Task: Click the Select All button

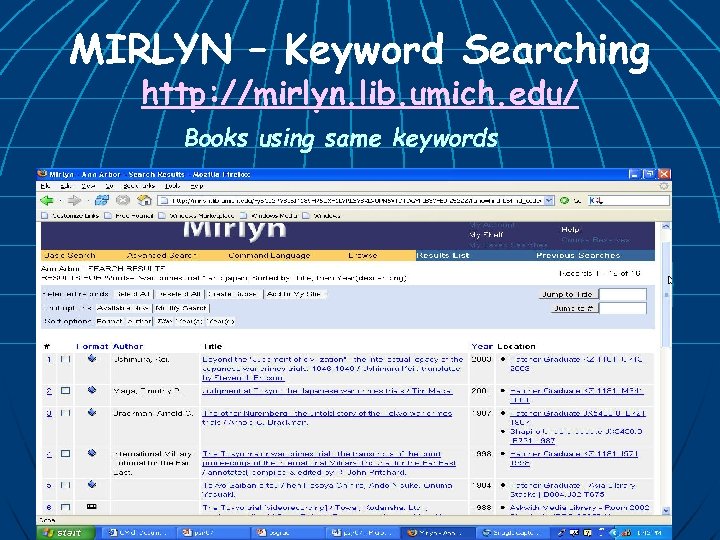Action: (x=133, y=294)
